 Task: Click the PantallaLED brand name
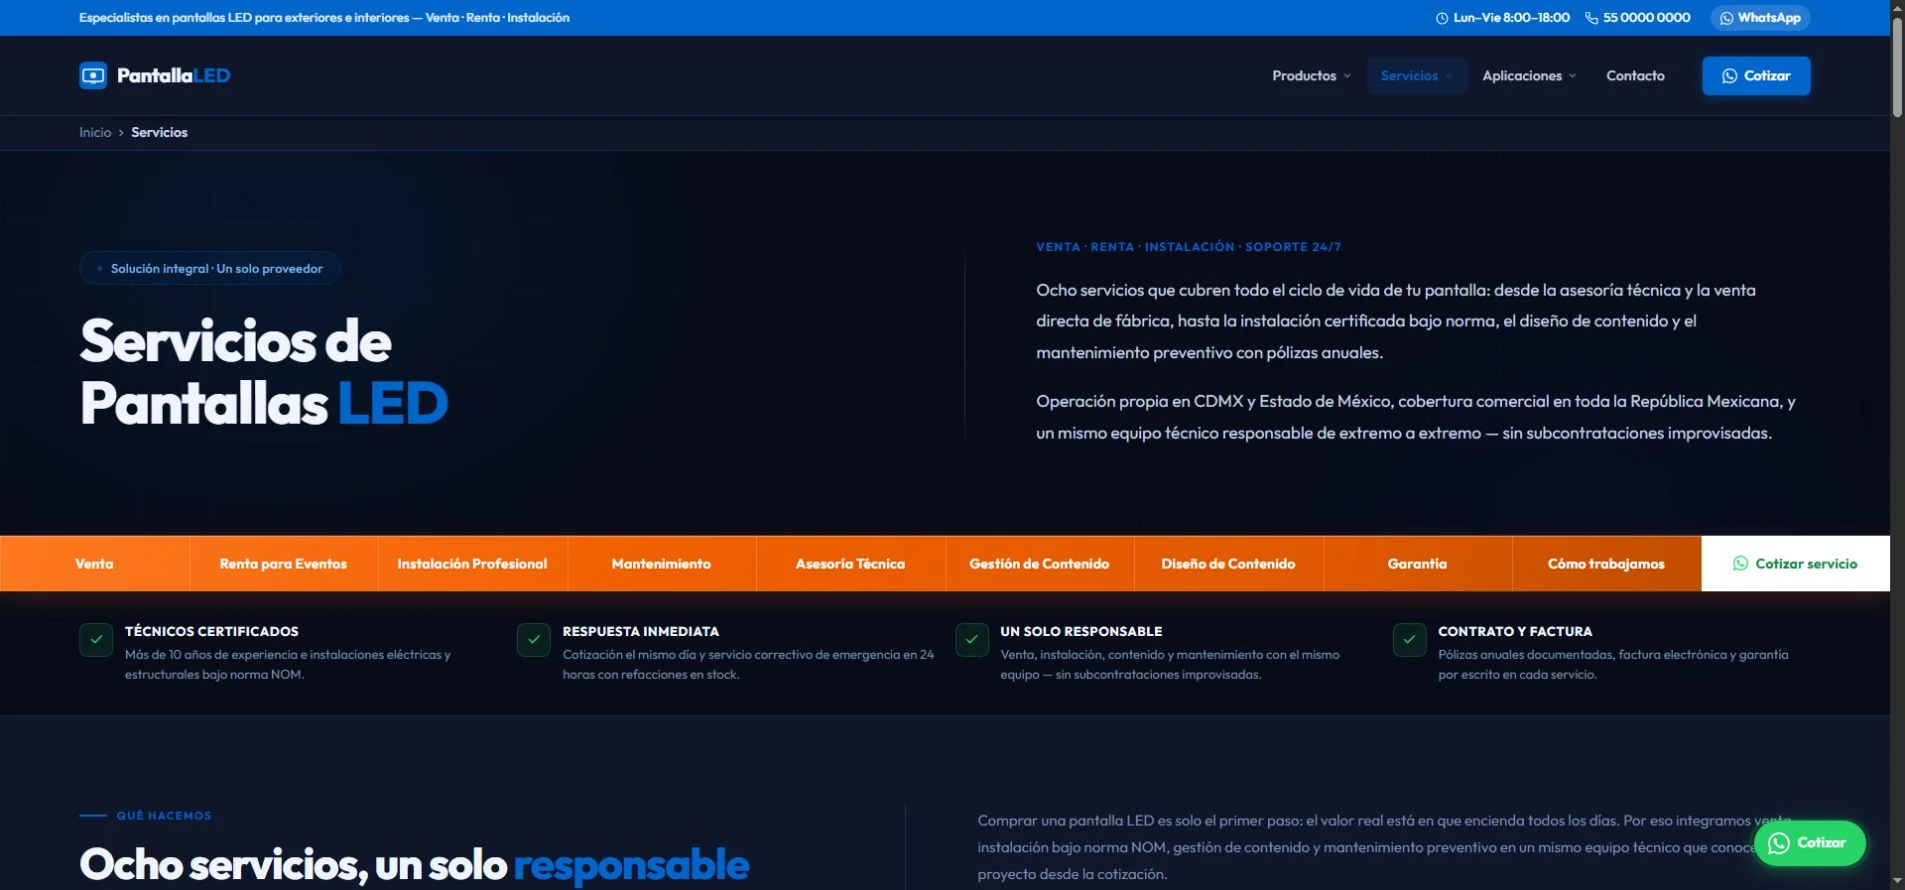tap(173, 75)
